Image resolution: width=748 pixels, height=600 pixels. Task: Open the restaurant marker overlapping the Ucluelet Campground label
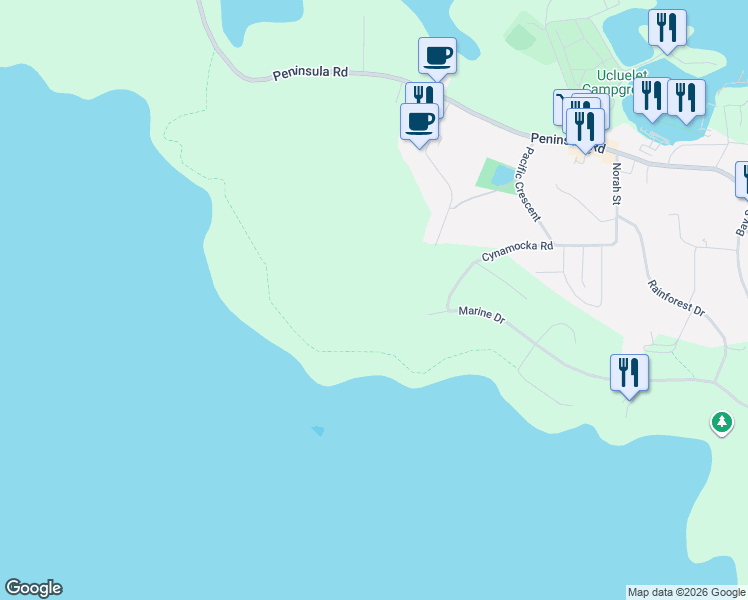[650, 96]
